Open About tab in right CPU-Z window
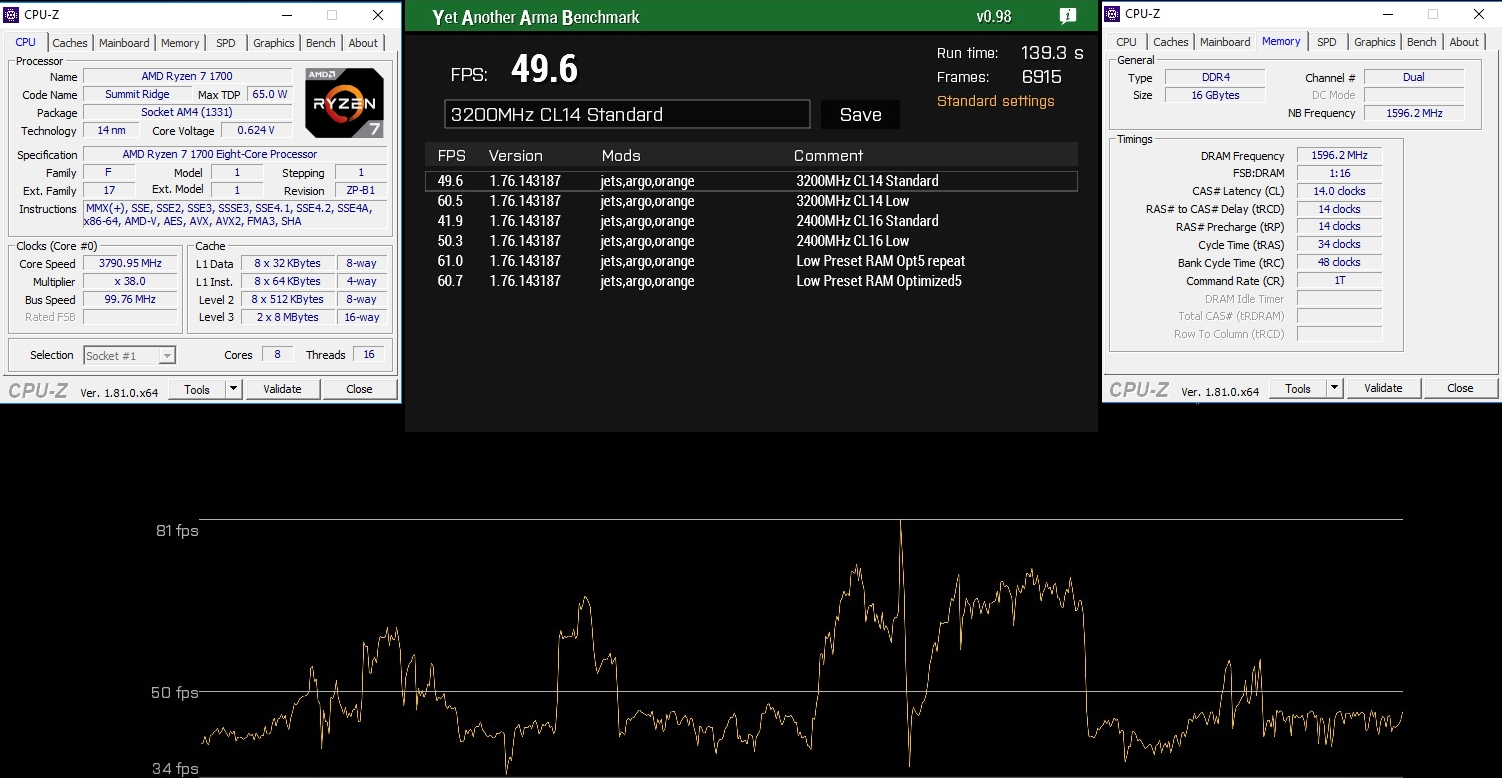Viewport: 1502px width, 778px height. pos(1464,42)
